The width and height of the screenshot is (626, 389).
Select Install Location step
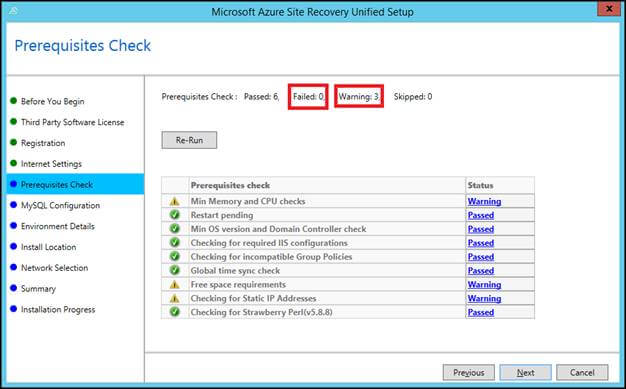coord(48,247)
